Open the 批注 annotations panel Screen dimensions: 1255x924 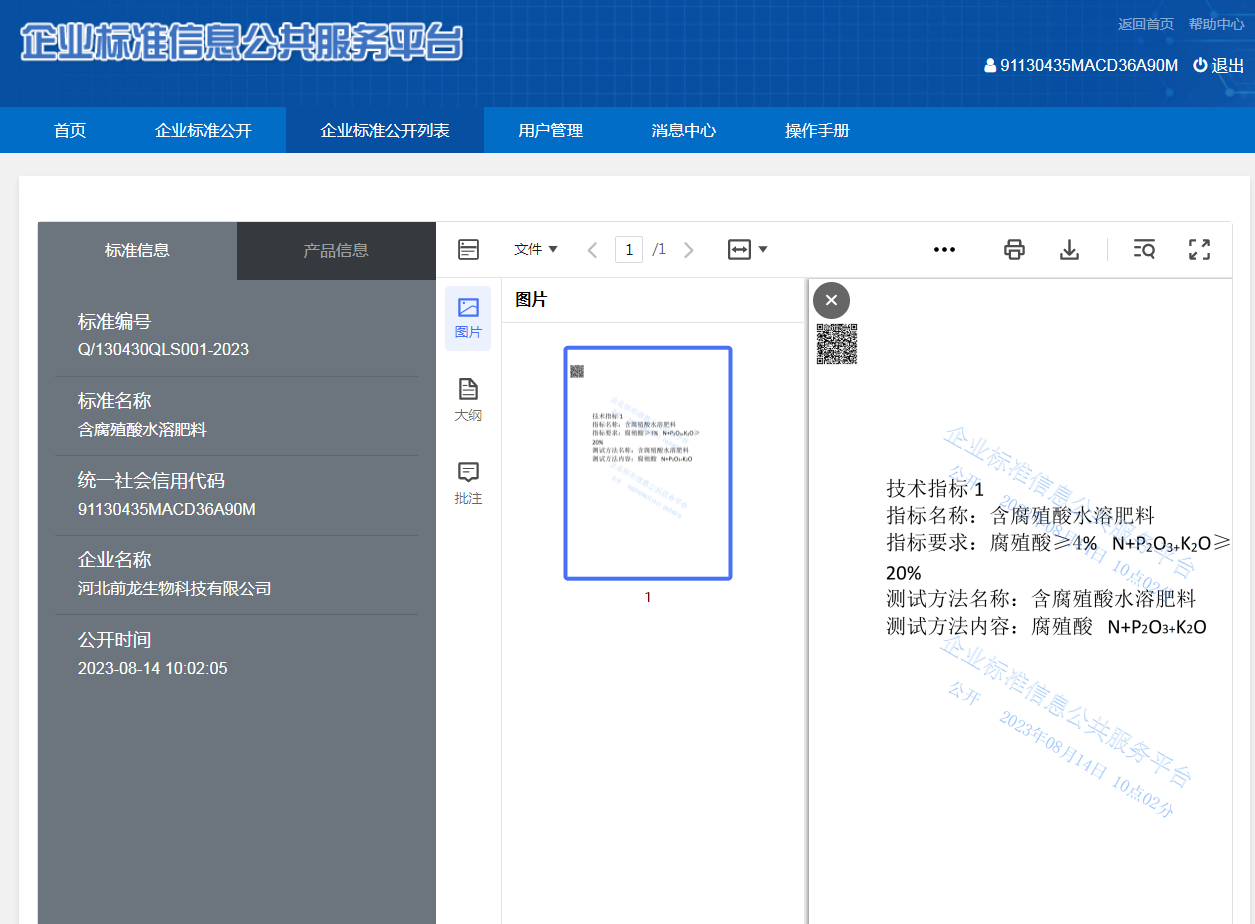[468, 483]
